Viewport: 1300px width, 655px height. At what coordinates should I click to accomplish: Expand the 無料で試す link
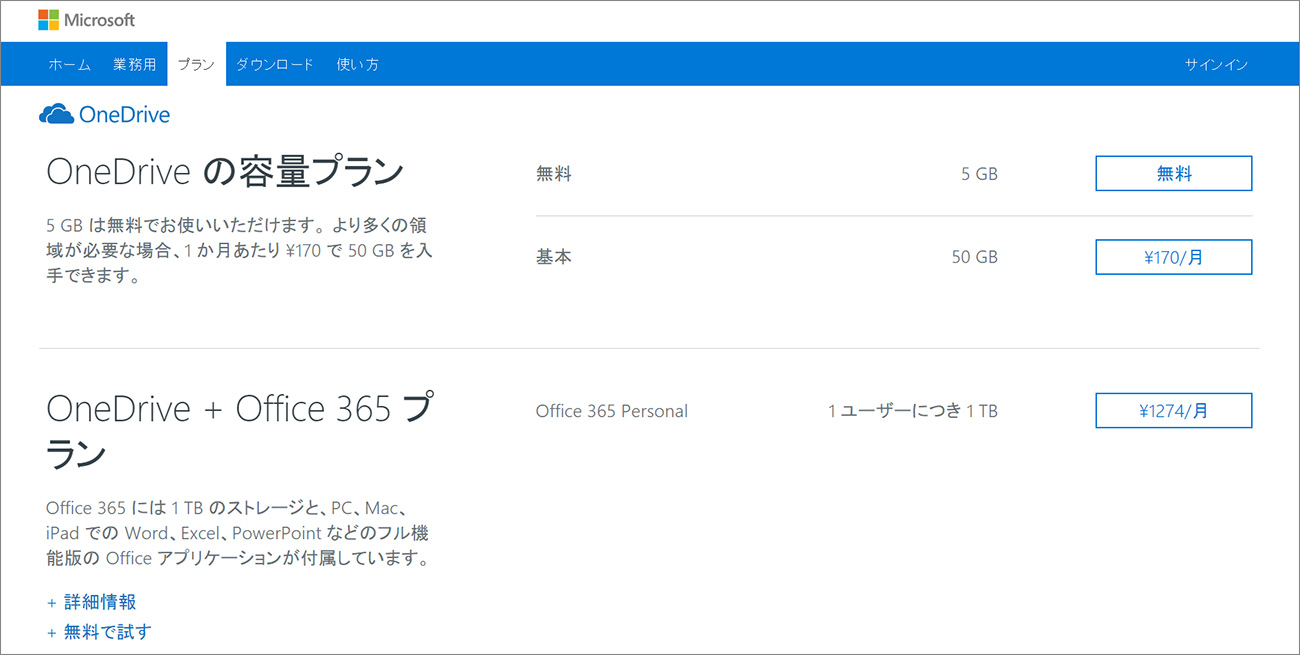pyautogui.click(x=99, y=632)
